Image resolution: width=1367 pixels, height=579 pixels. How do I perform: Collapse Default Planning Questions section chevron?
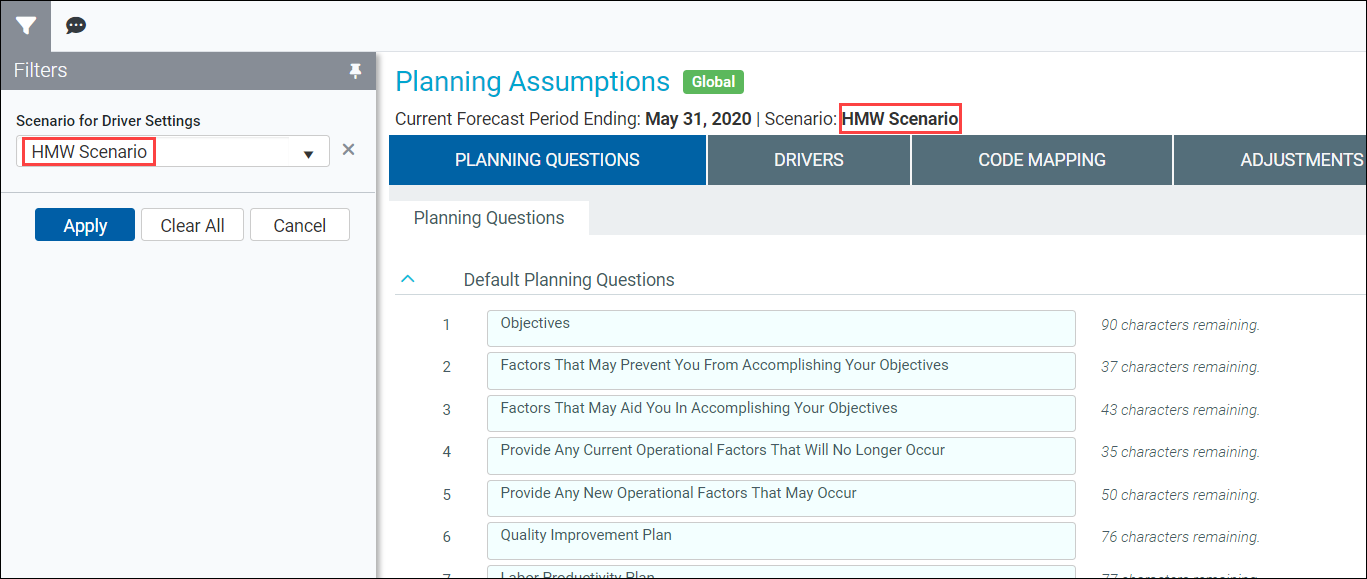coord(408,279)
